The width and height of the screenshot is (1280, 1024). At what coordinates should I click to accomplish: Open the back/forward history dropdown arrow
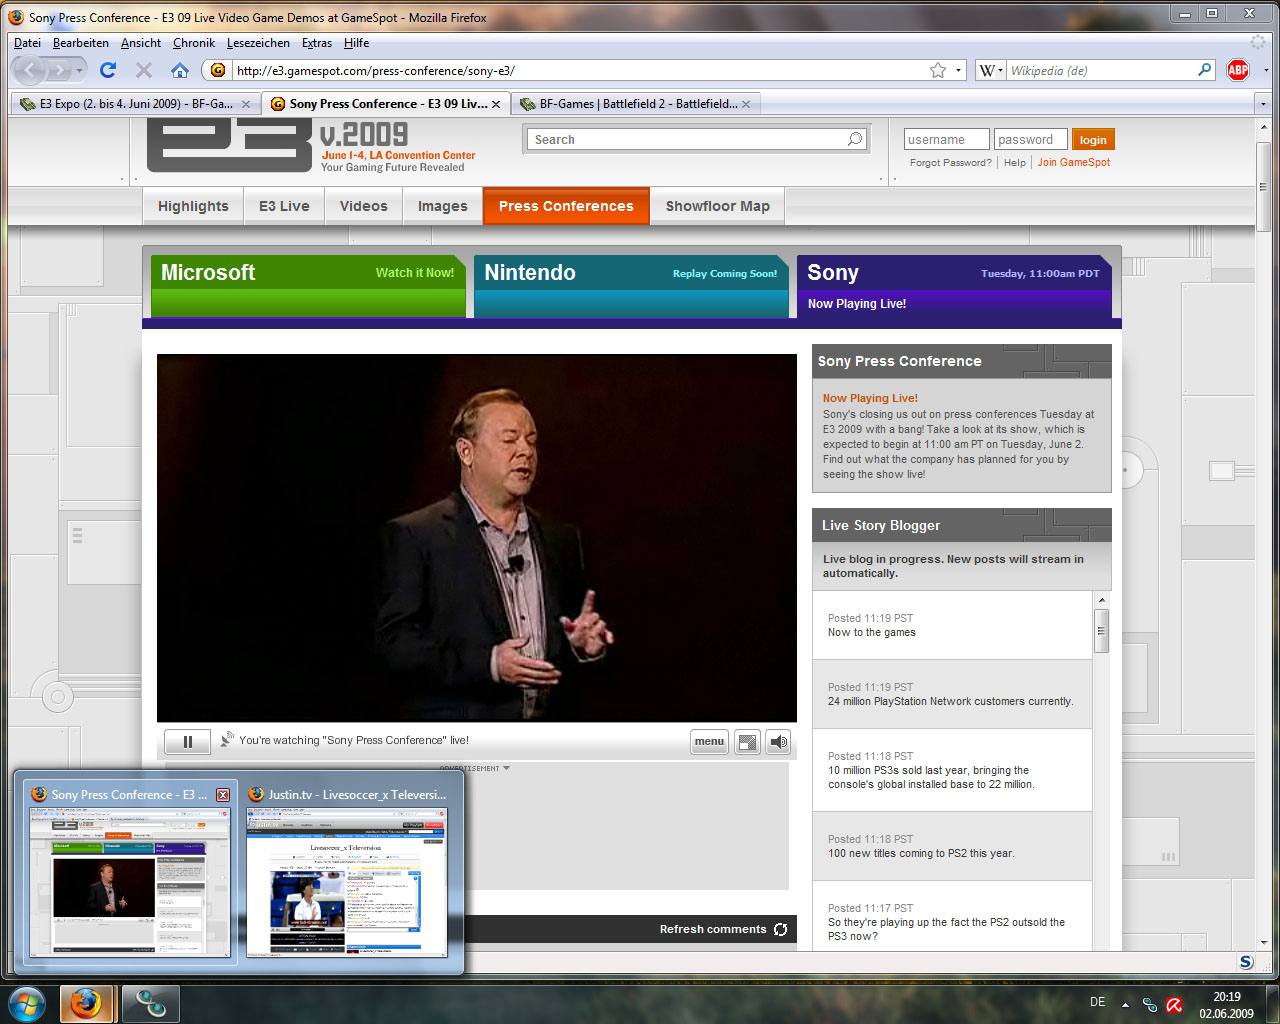pos(80,70)
